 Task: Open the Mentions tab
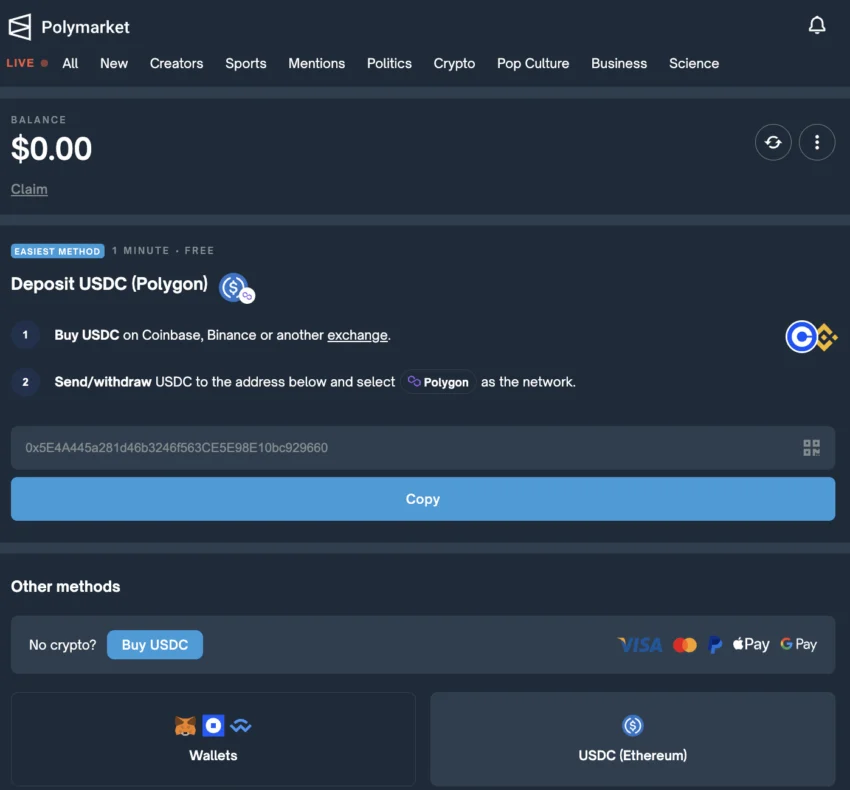(x=317, y=63)
